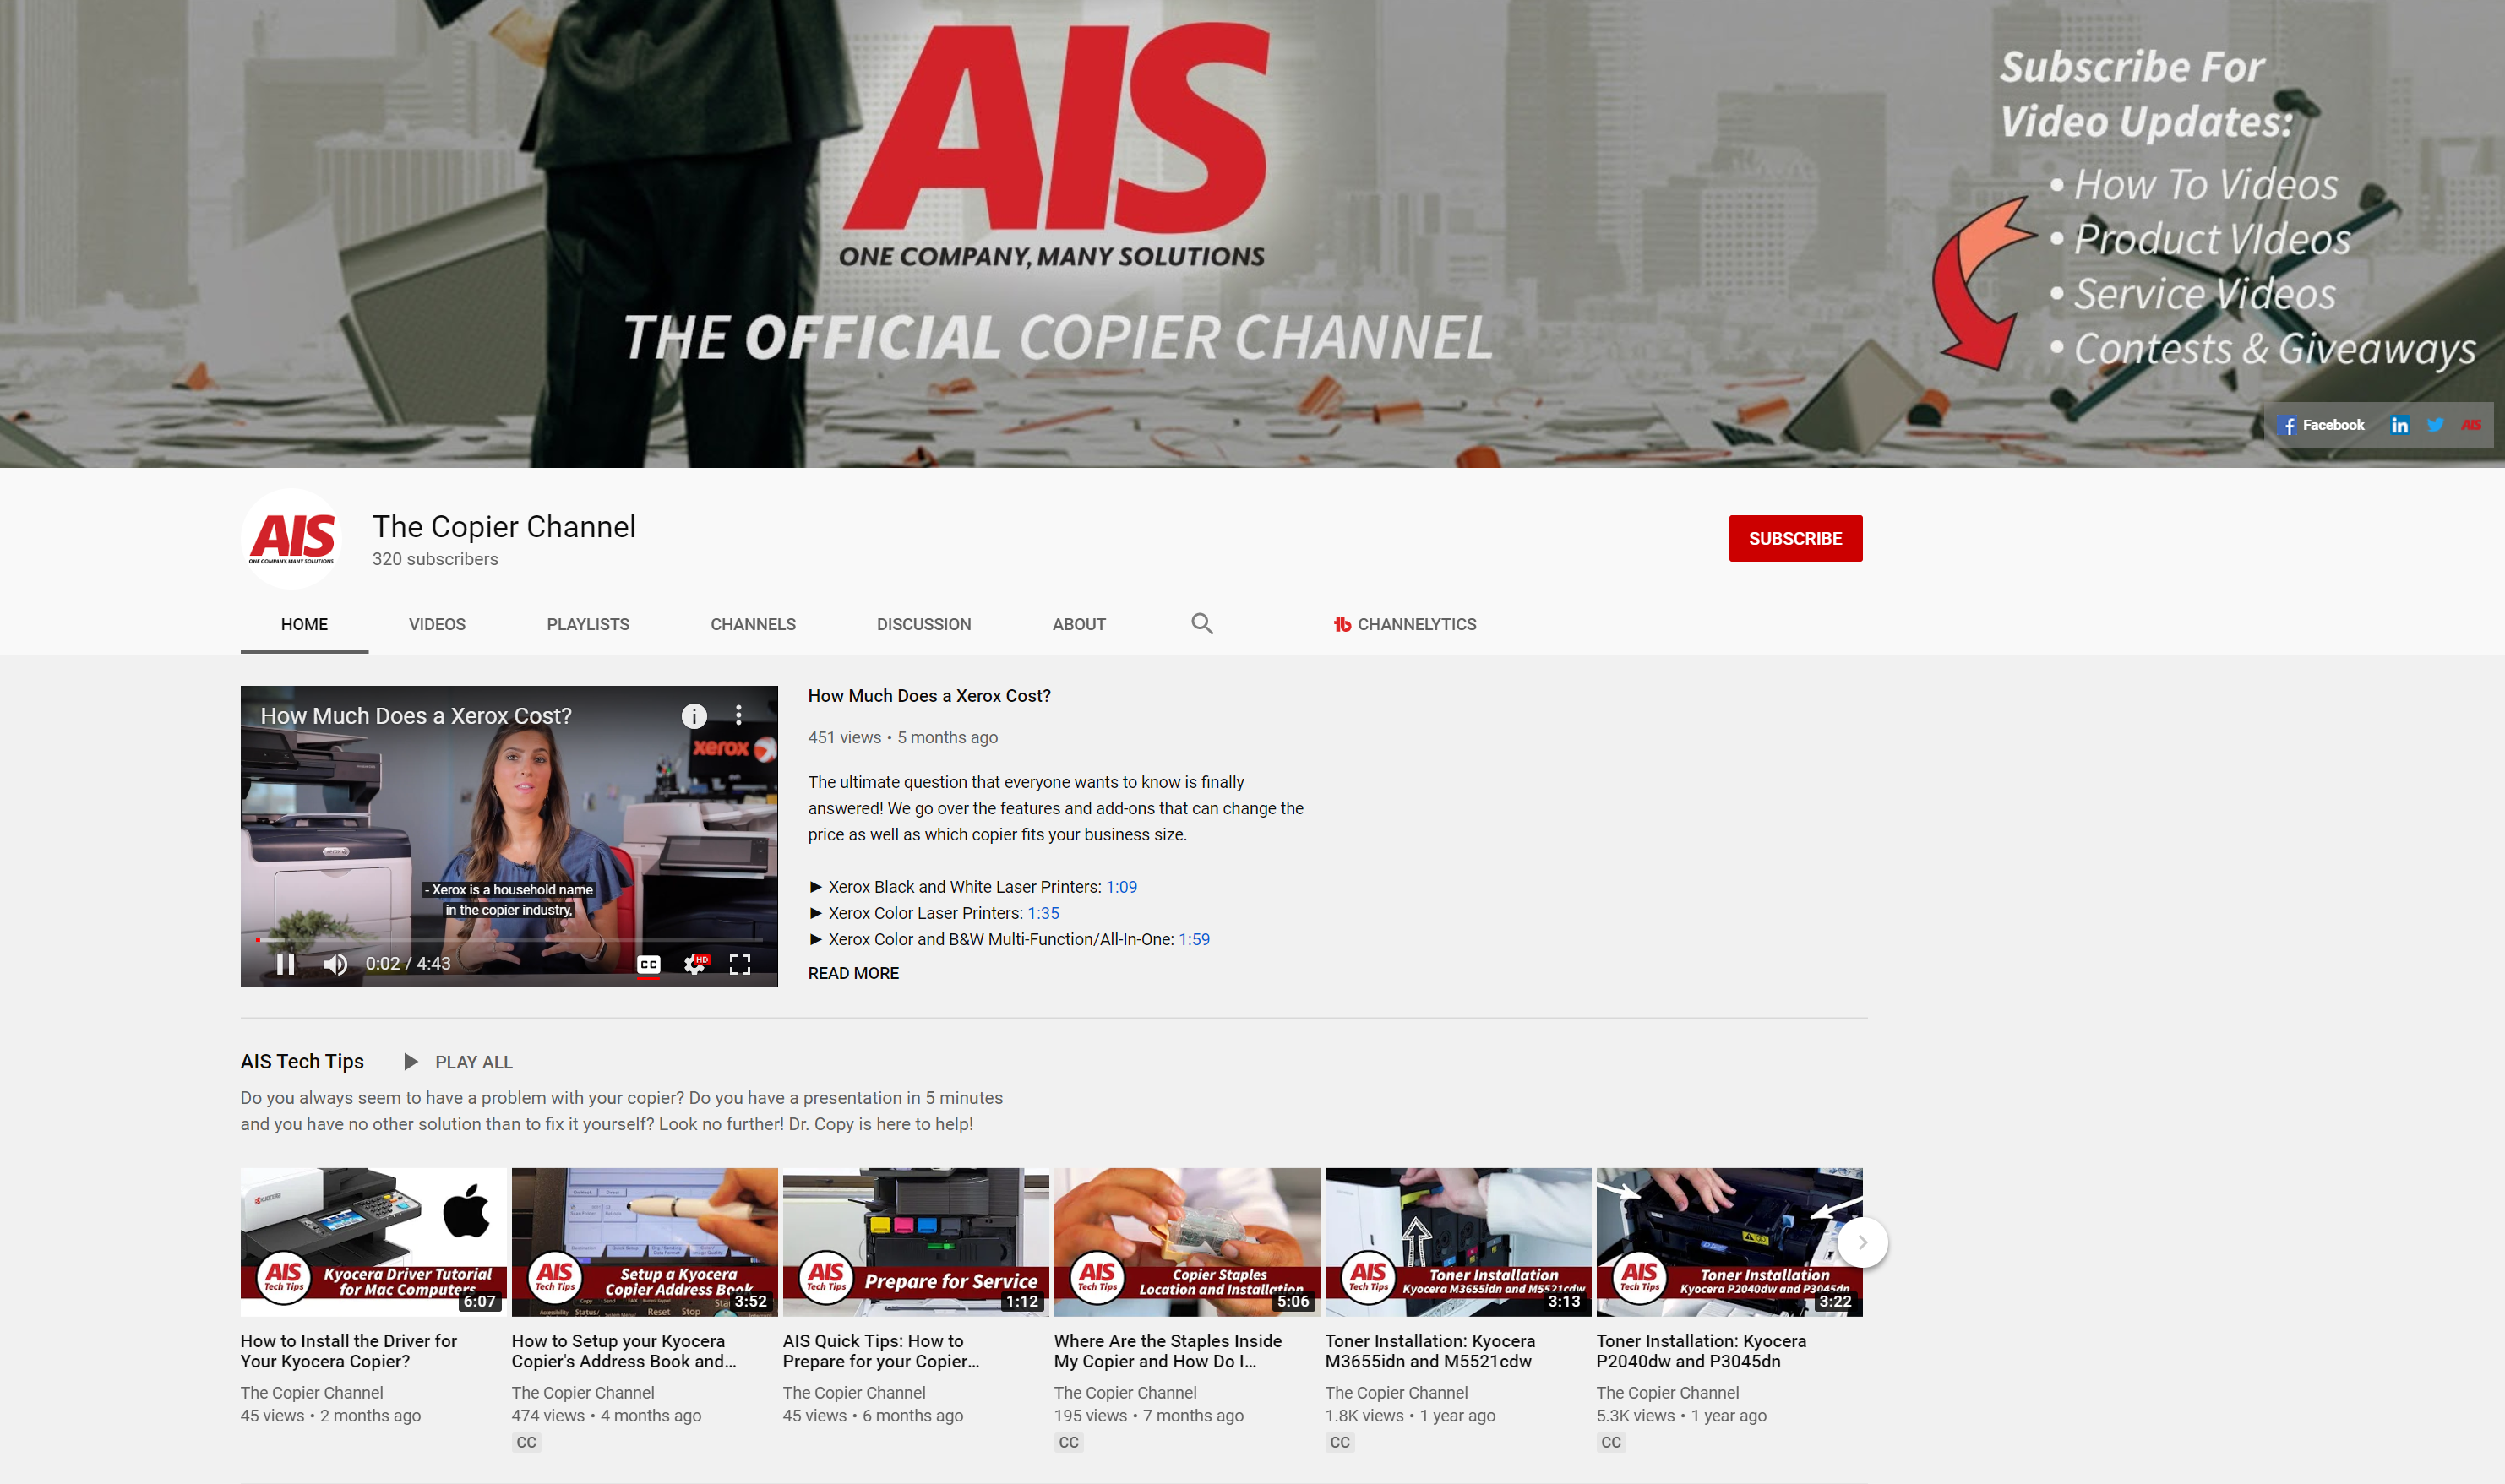Open the Facebook link in the banner
2505x1484 pixels.
pos(2321,425)
